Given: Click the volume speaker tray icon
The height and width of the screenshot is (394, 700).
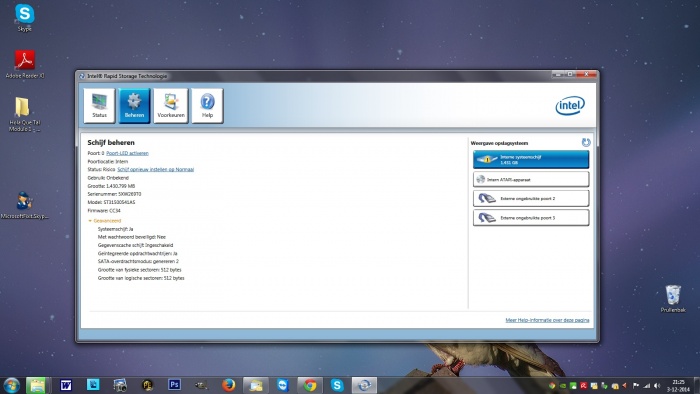Looking at the screenshot, I should pyautogui.click(x=657, y=386).
